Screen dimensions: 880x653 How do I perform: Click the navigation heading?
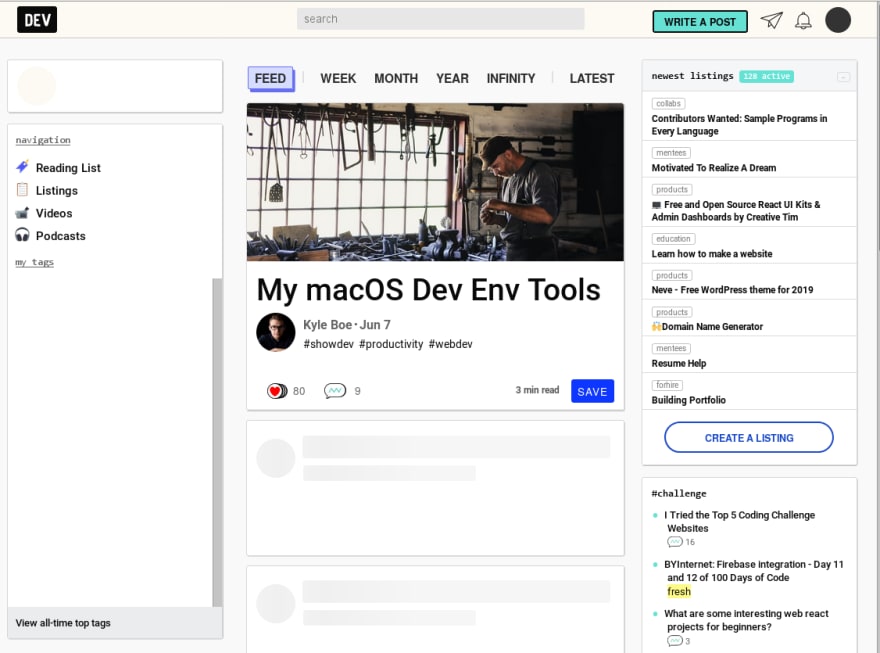tap(43, 140)
